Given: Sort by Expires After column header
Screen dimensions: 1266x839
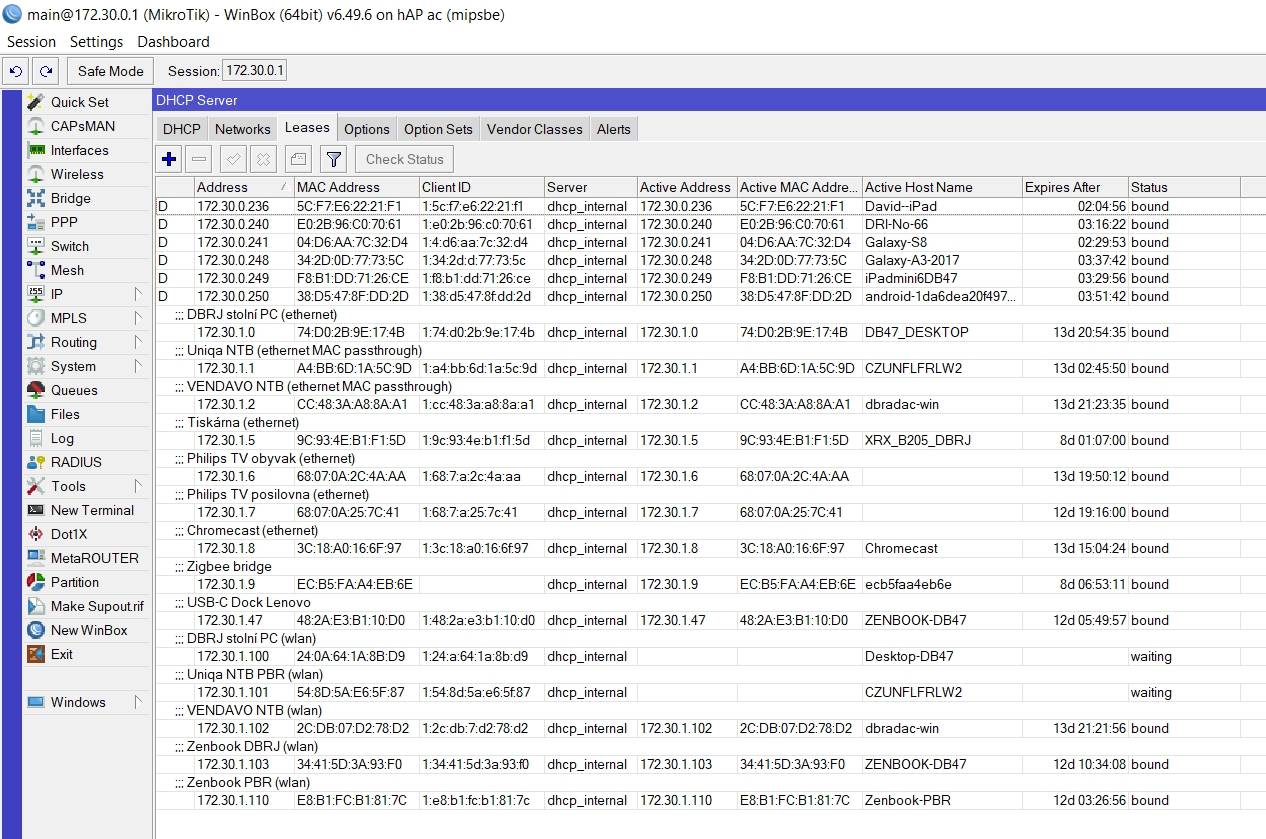Looking at the screenshot, I should tap(1075, 187).
